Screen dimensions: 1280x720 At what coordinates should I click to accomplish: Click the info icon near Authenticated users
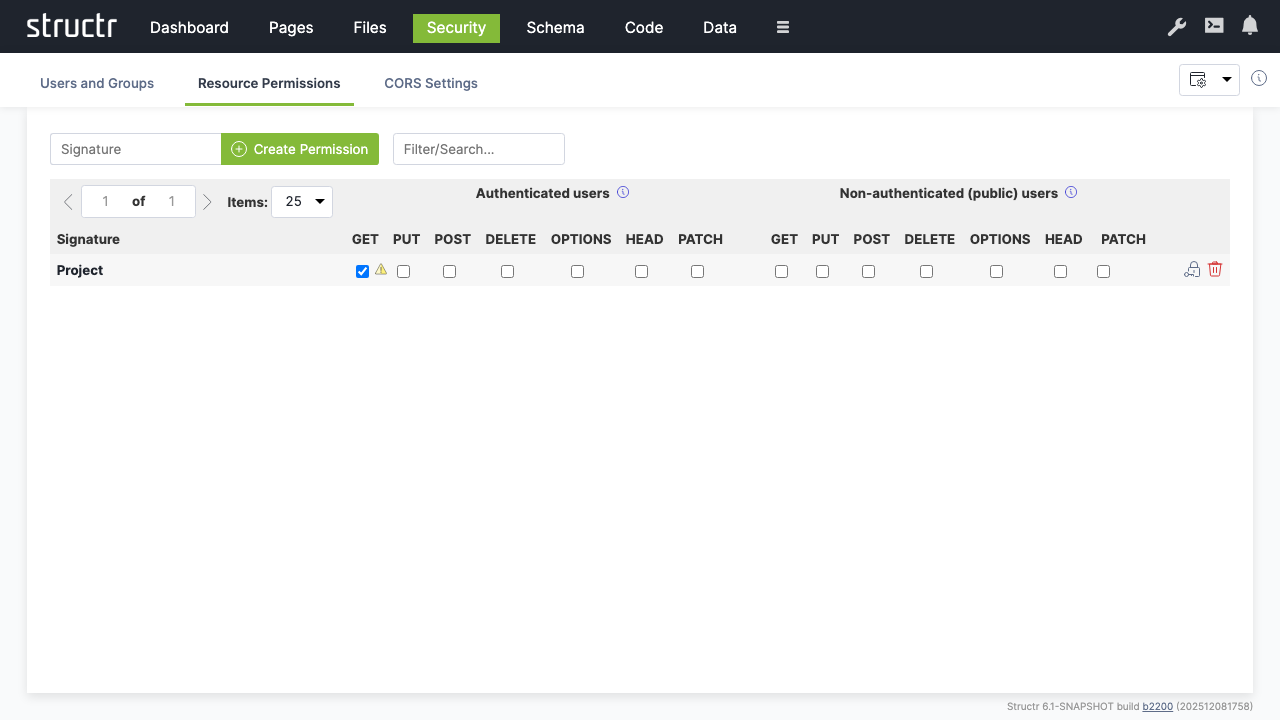623,192
